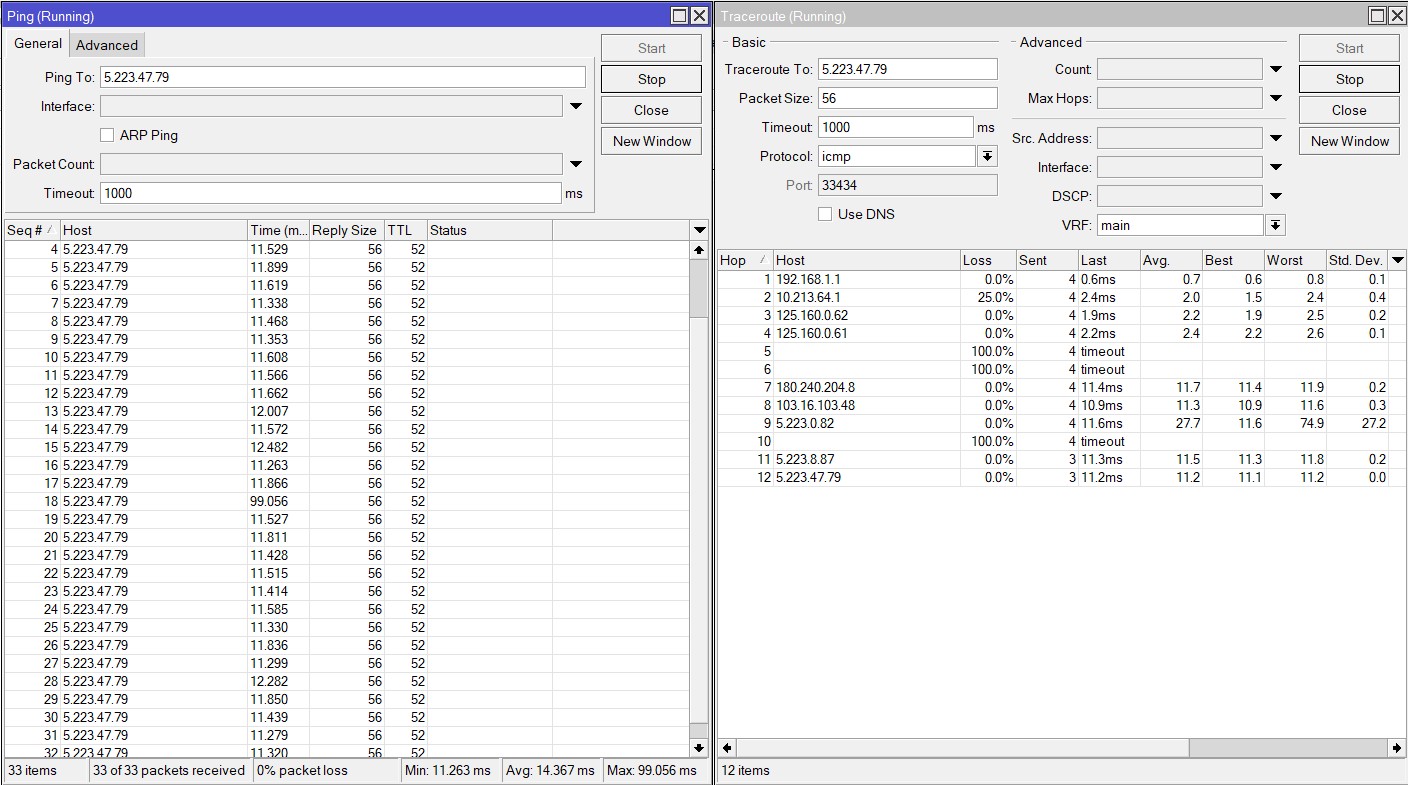Open the VRF main dropdown
The width and height of the screenshot is (1408, 785).
coord(1275,226)
